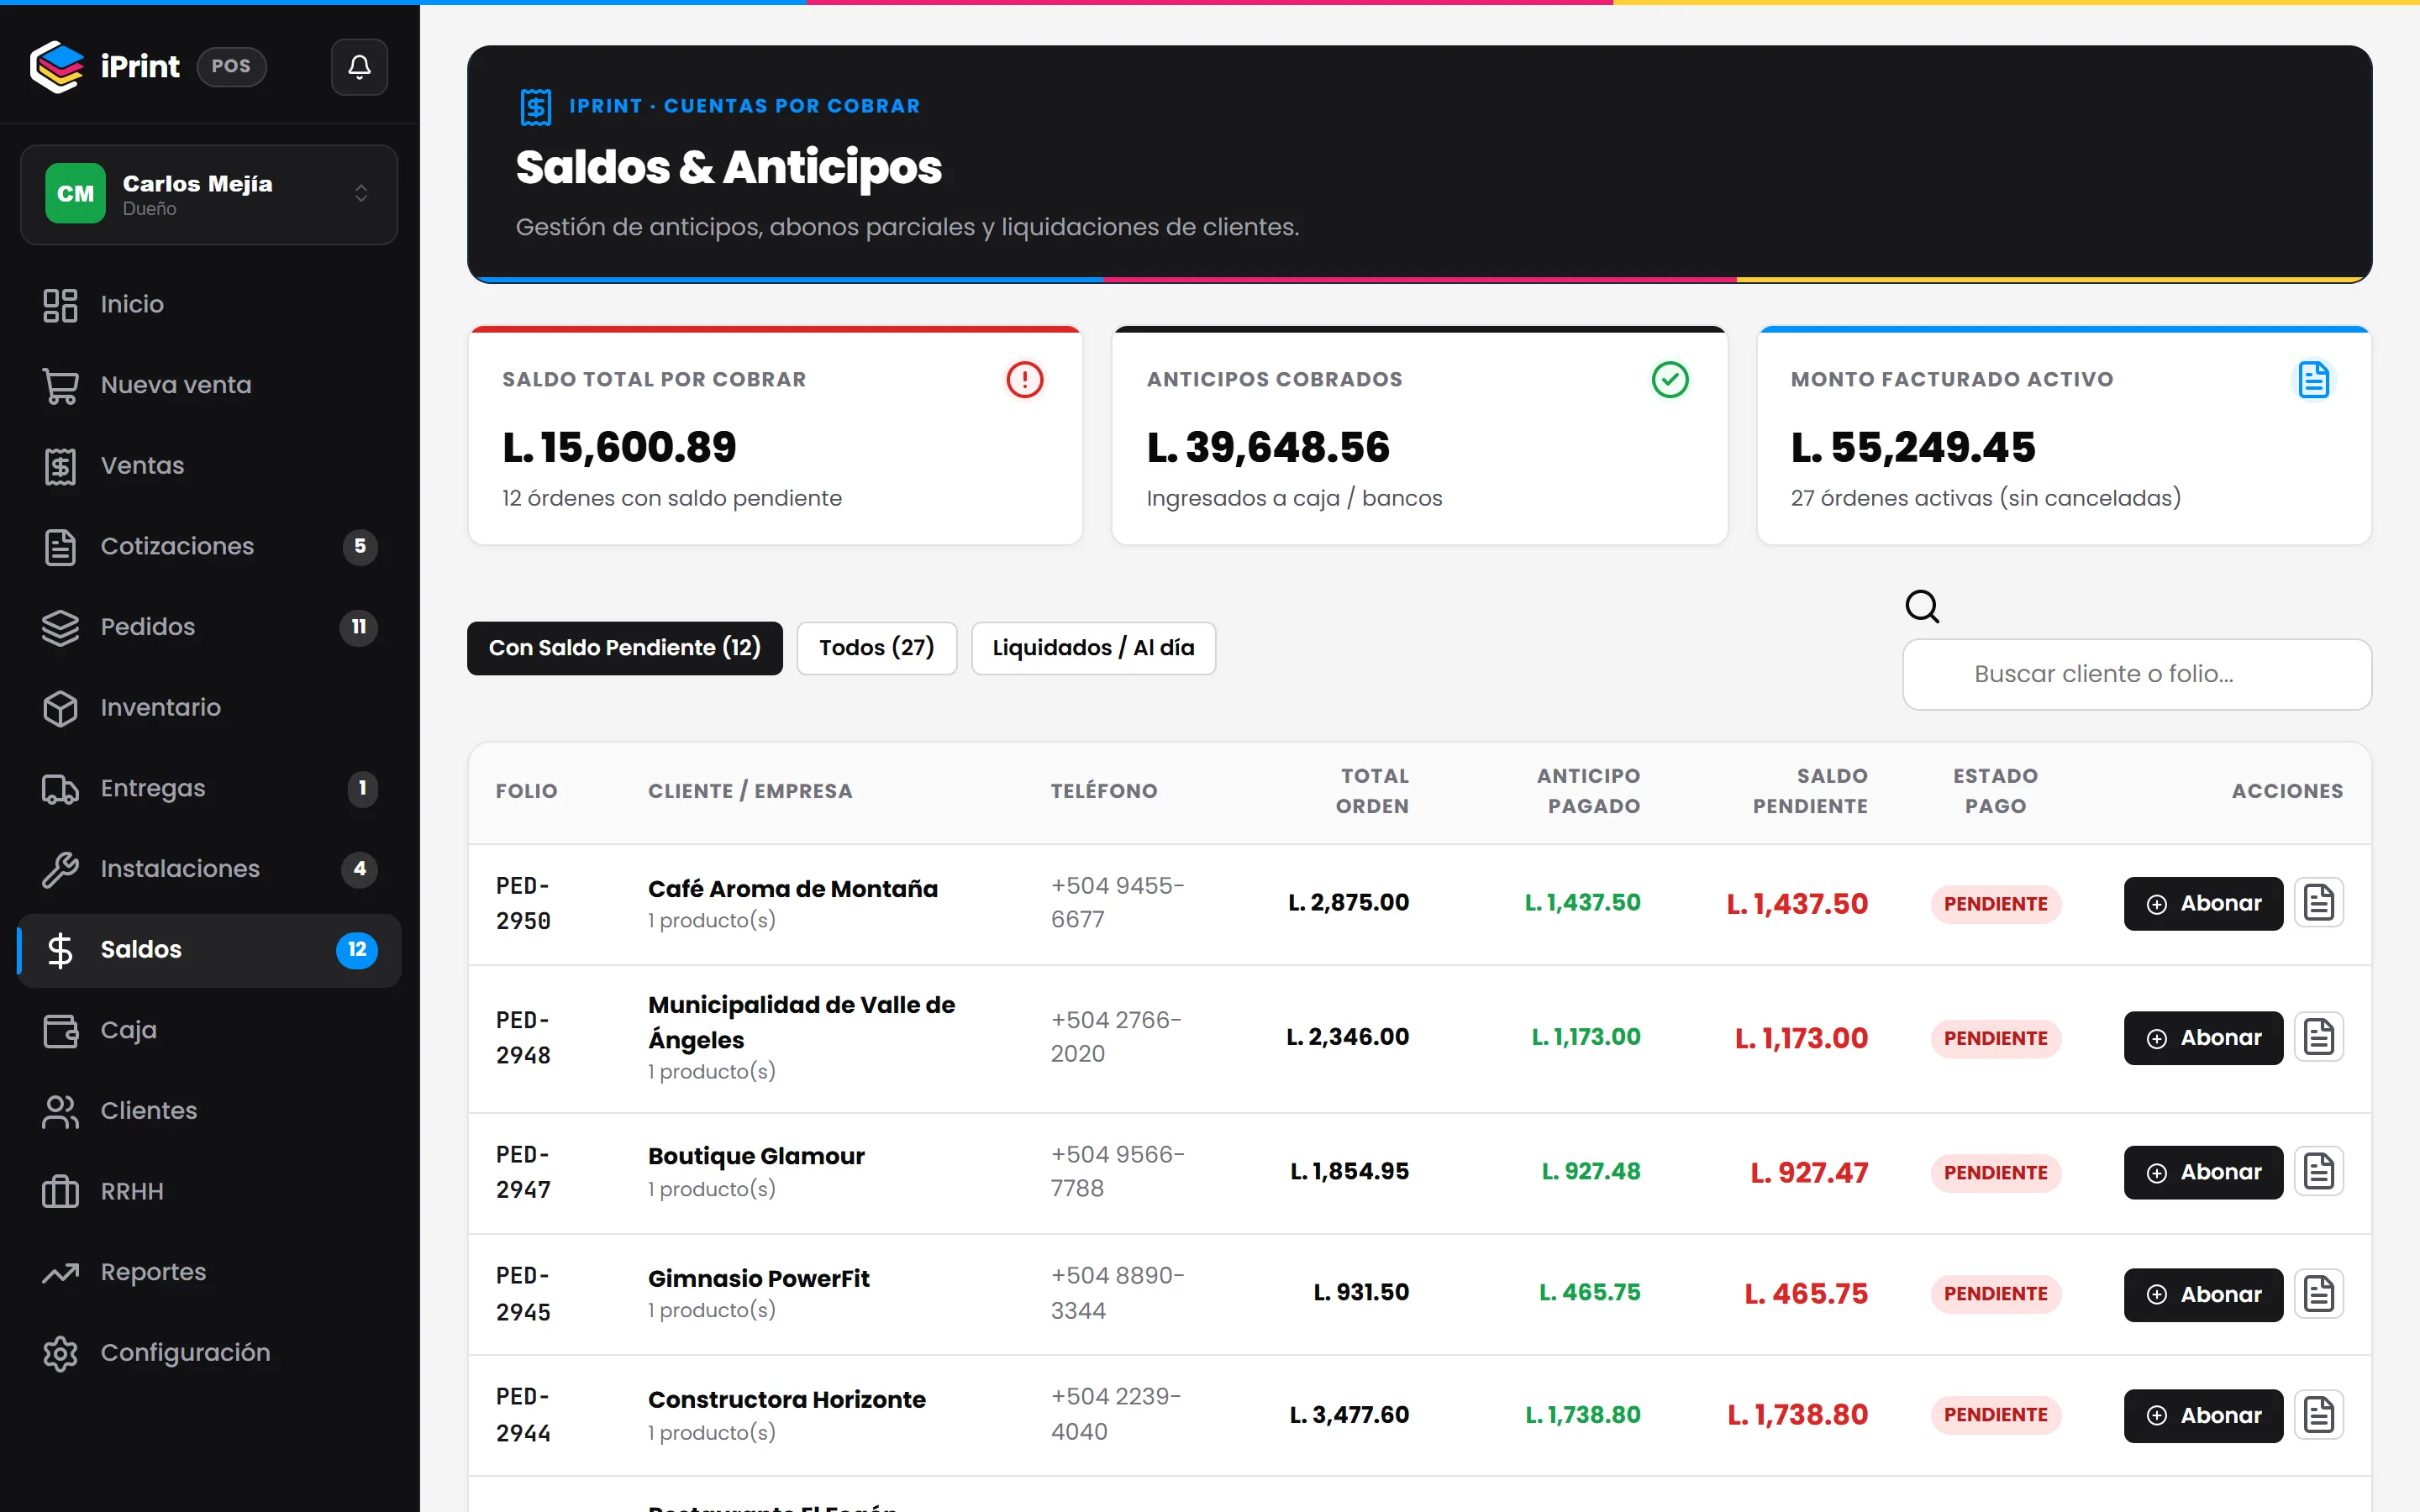This screenshot has height=1512, width=2420.
Task: View document for order PED-2948
Action: [x=2319, y=1039]
